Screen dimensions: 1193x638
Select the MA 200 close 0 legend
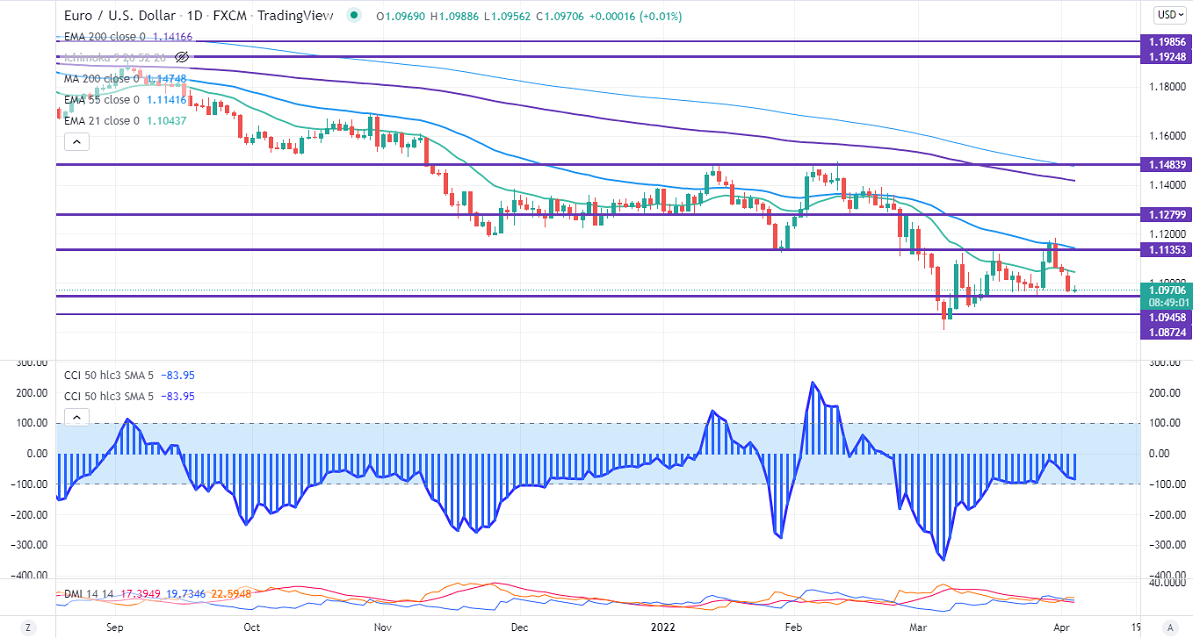point(102,79)
